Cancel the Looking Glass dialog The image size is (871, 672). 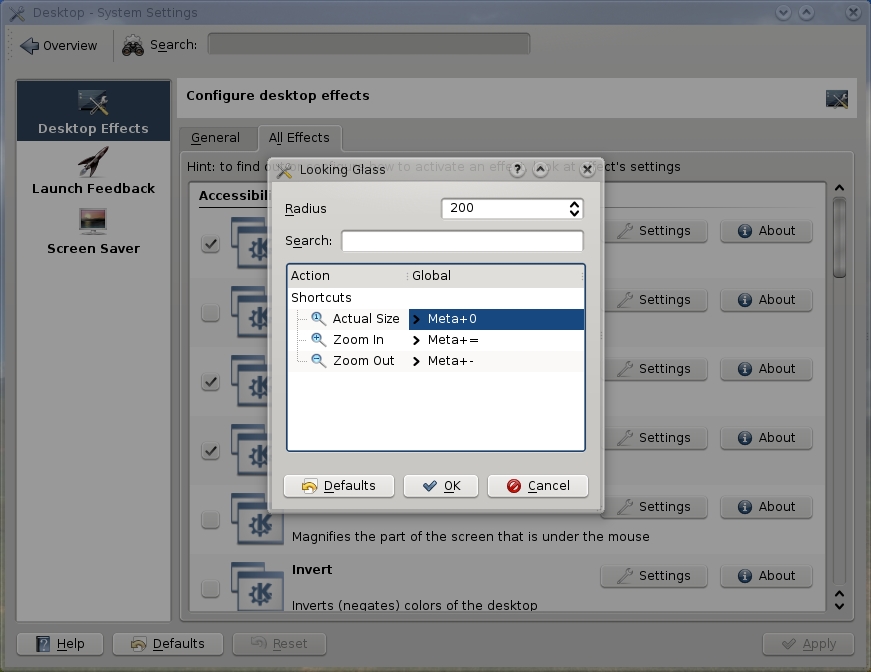click(x=538, y=486)
